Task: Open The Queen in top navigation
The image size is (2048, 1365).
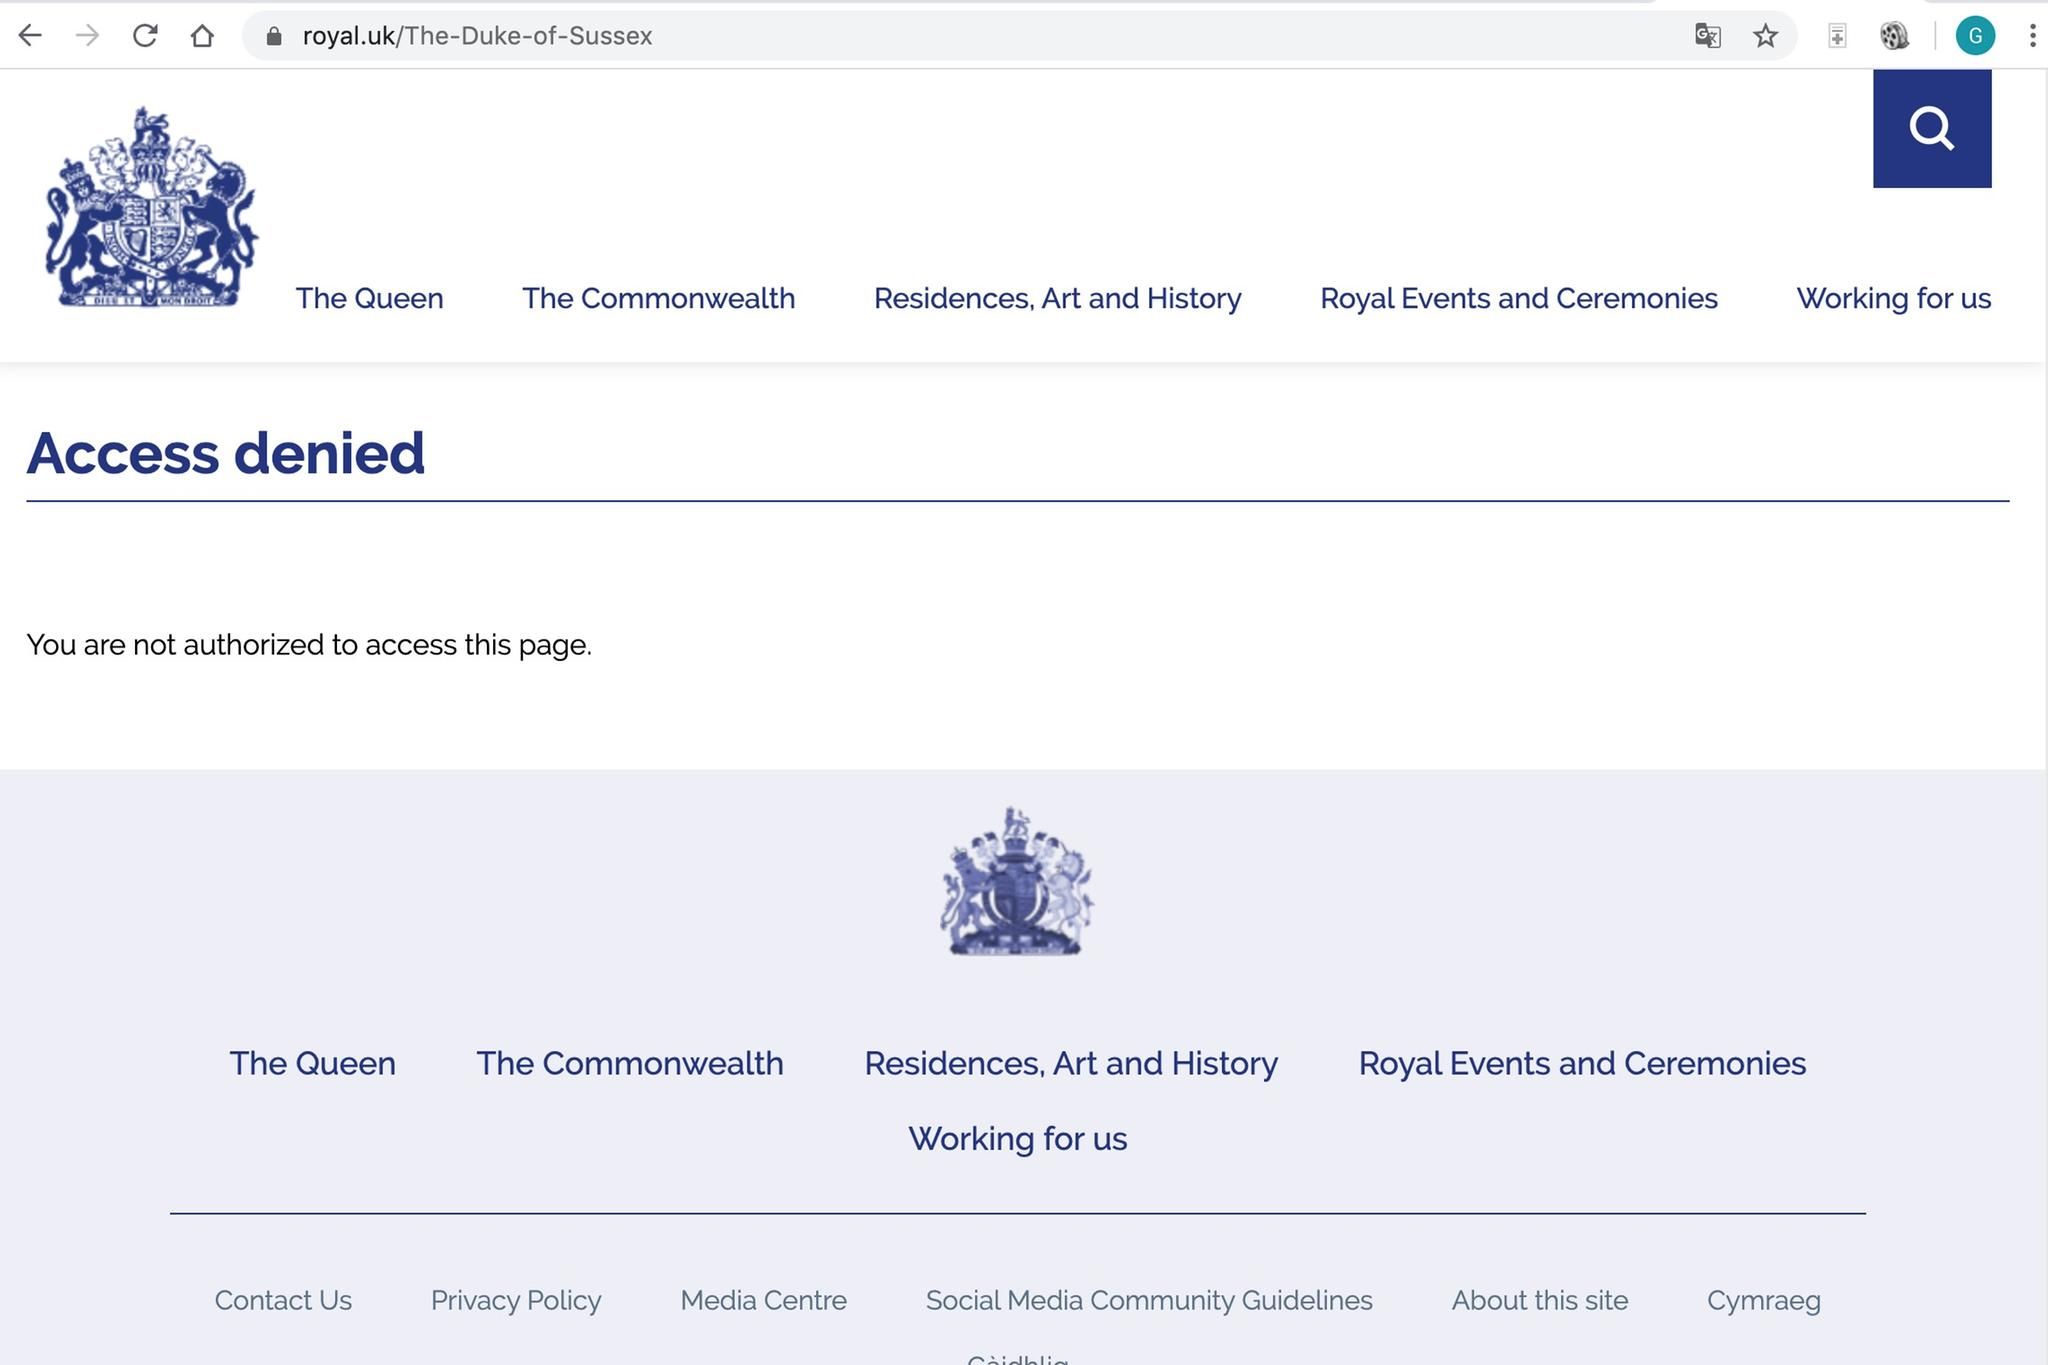Action: [x=369, y=298]
